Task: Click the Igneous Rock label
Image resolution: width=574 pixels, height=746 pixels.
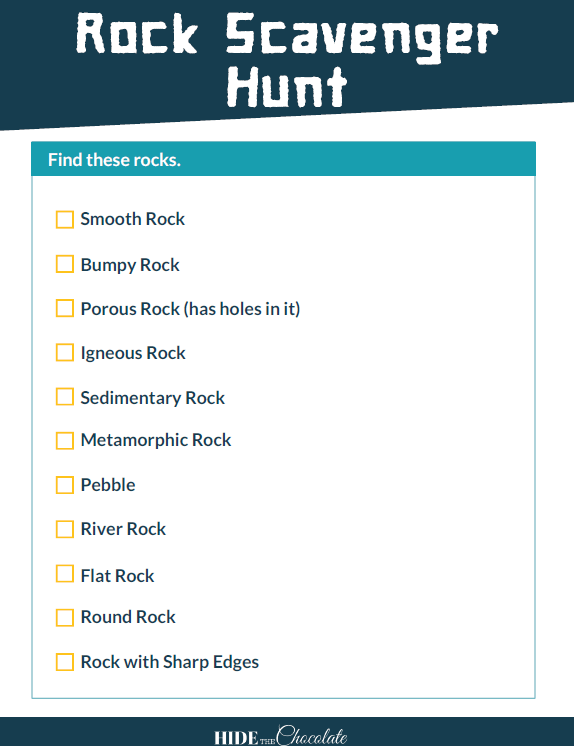Action: click(x=133, y=353)
